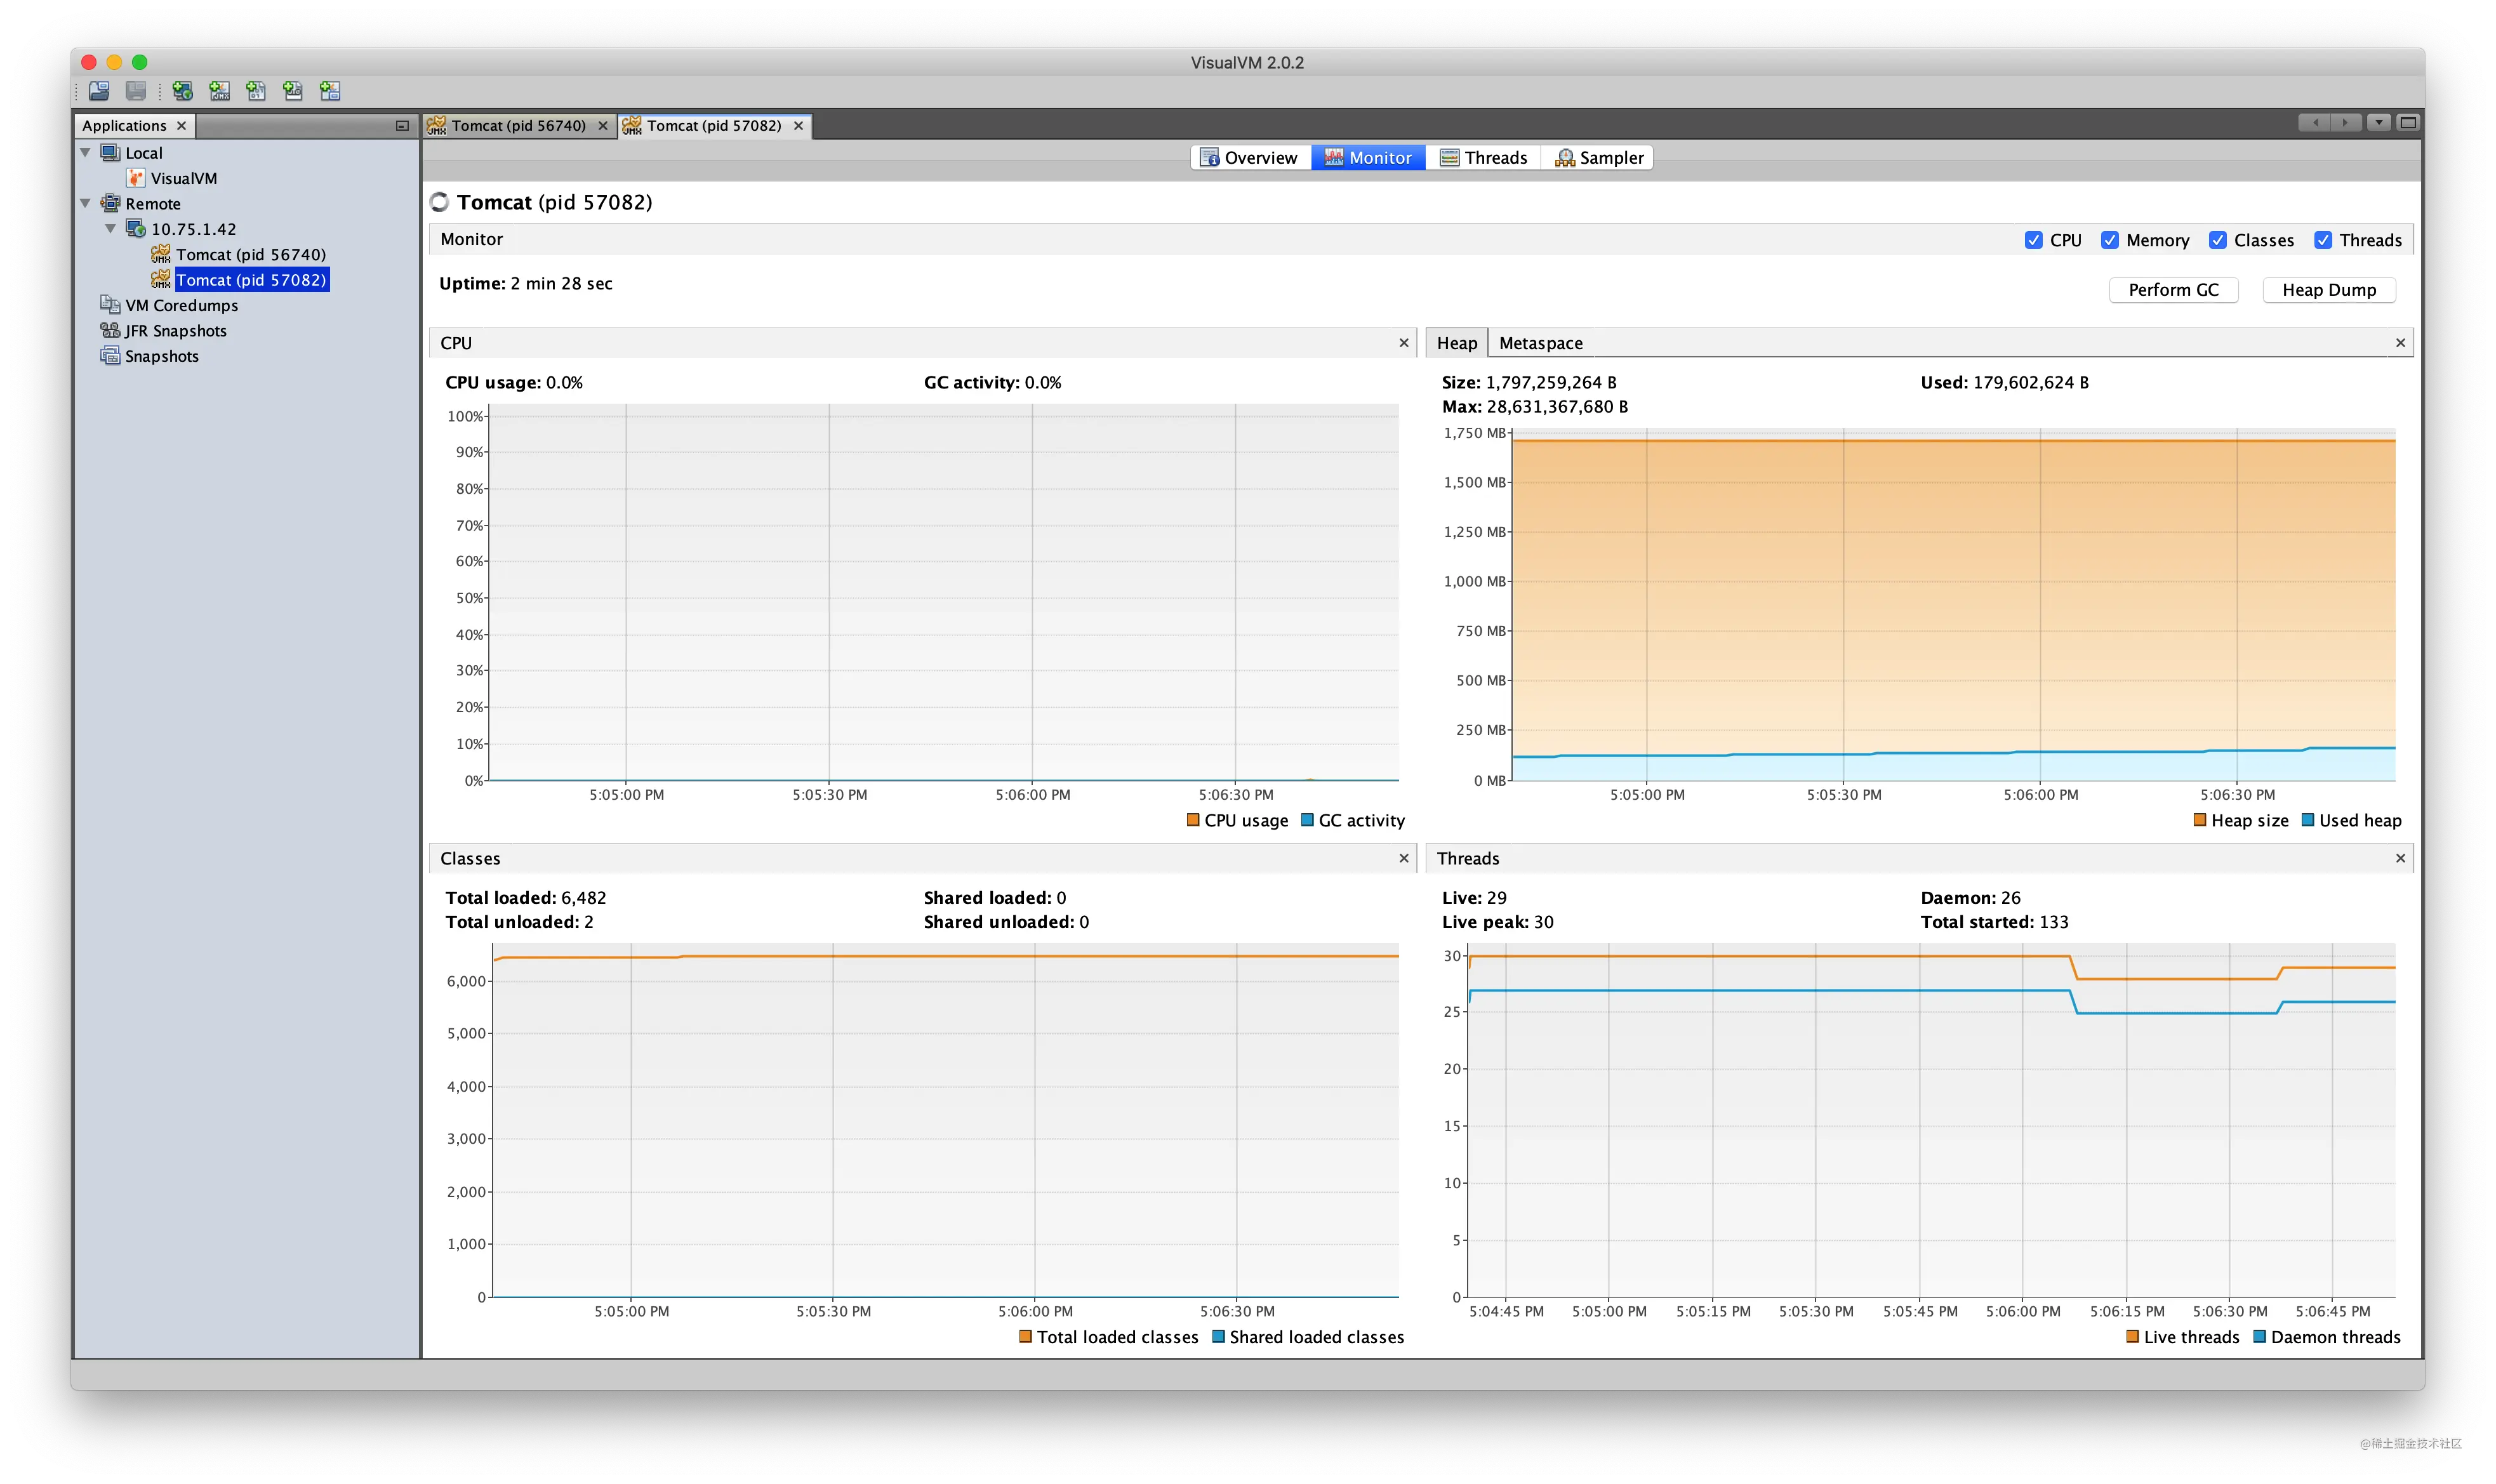The height and width of the screenshot is (1484, 2496).
Task: Uncheck the CPU checkbox
Action: (x=2033, y=240)
